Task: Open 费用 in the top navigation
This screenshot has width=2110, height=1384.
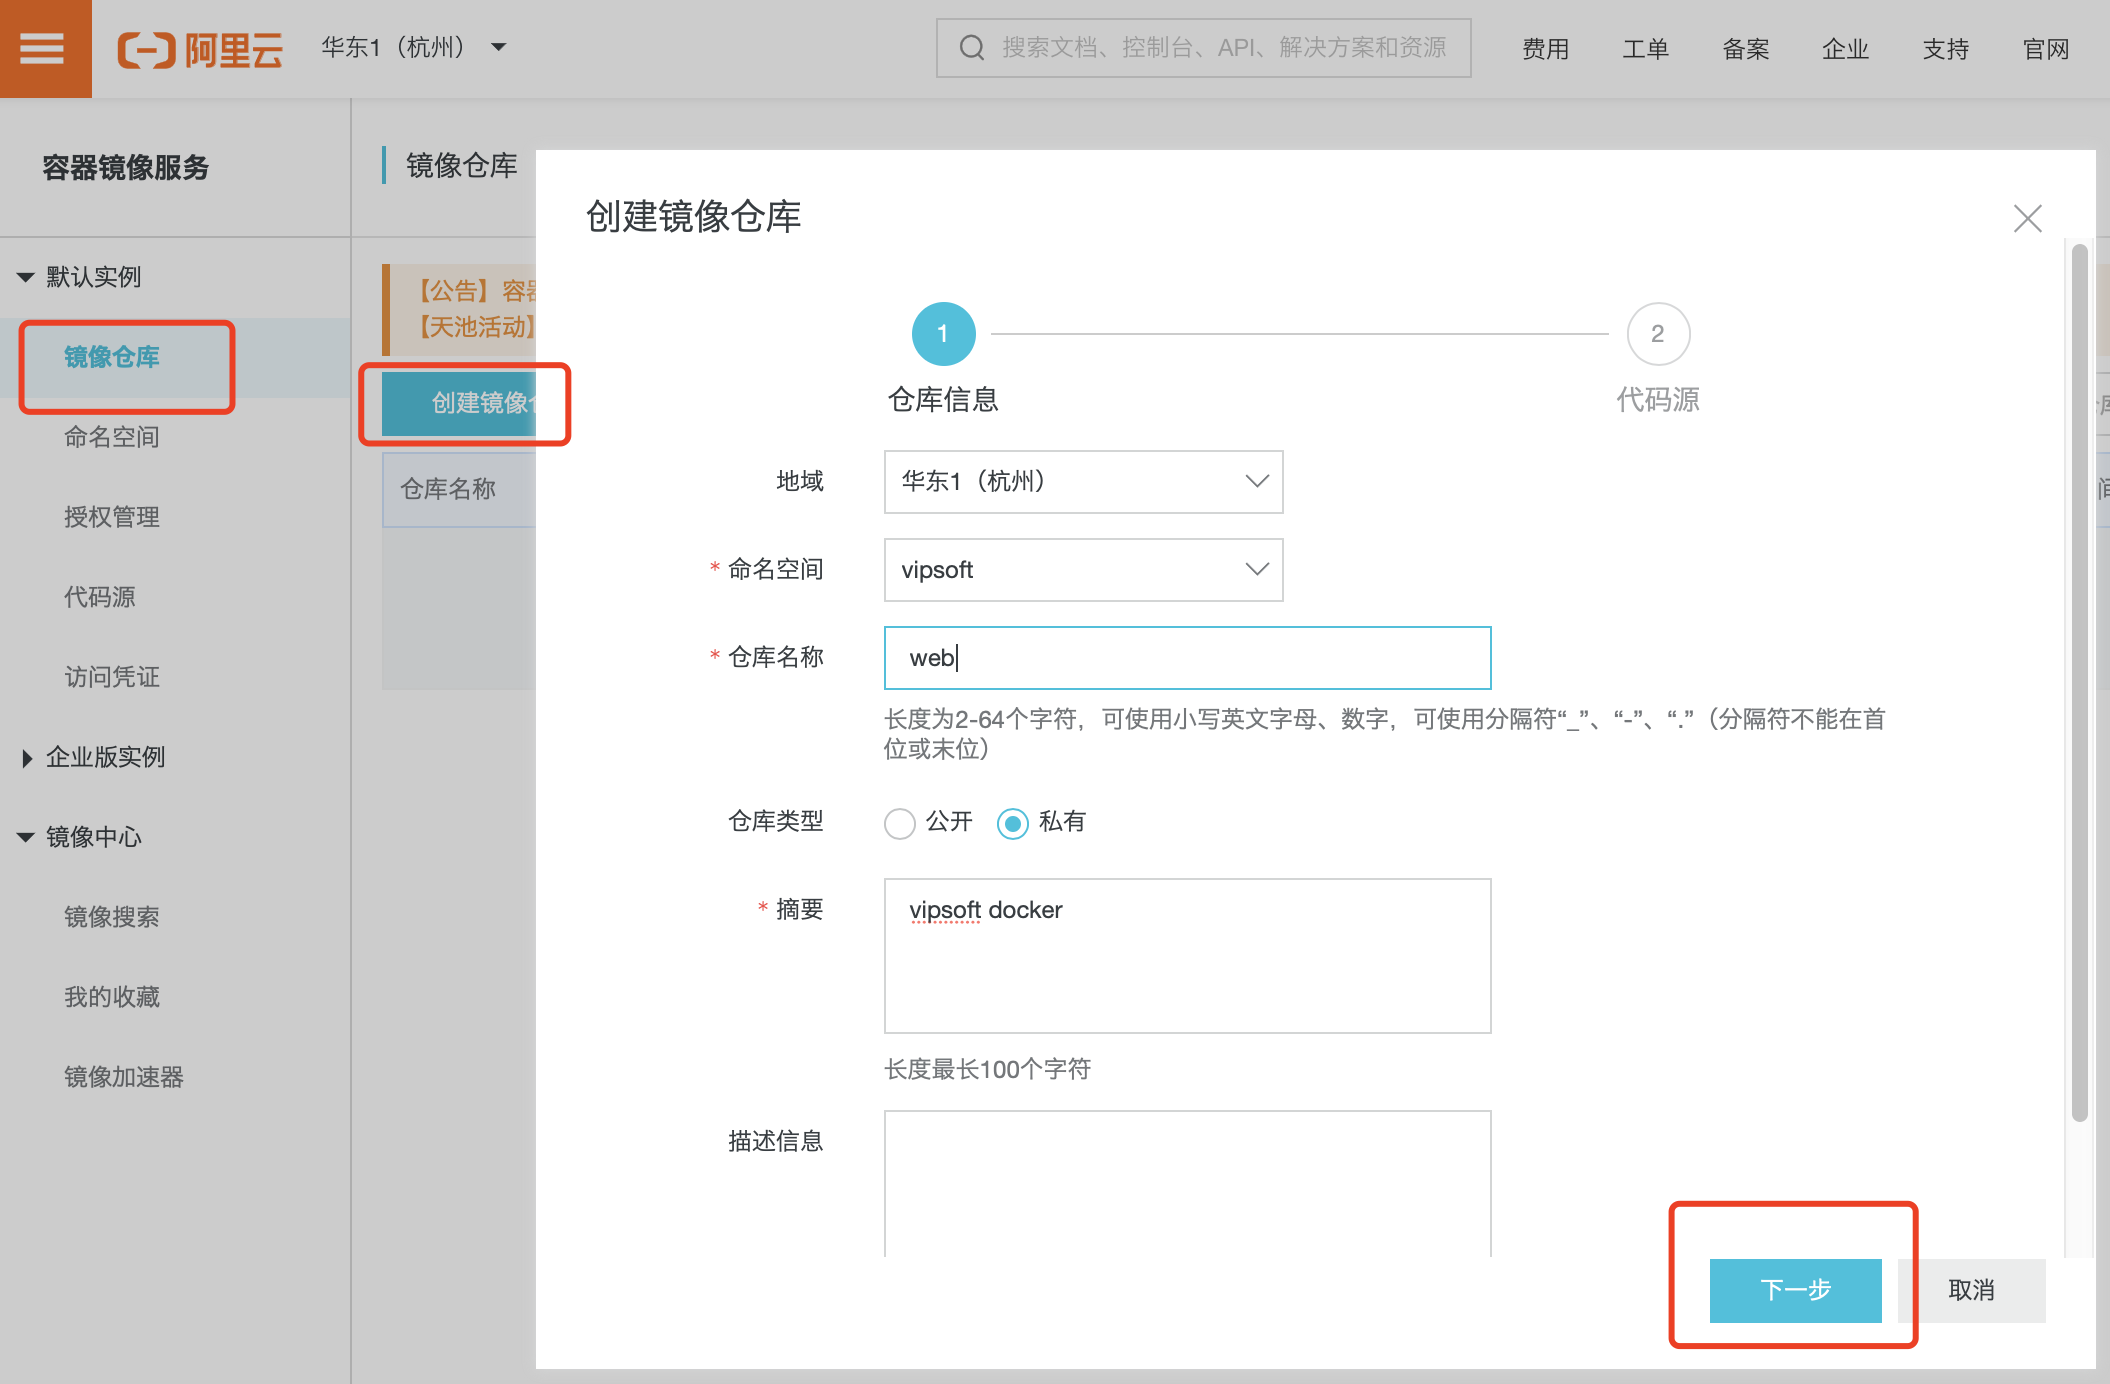Action: 1546,48
